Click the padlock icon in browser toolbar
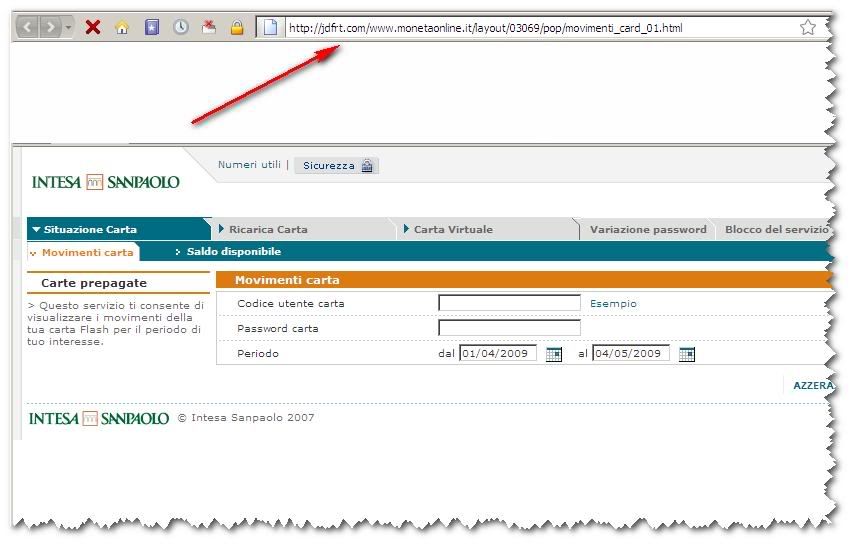The height and width of the screenshot is (546, 853). tap(237, 27)
